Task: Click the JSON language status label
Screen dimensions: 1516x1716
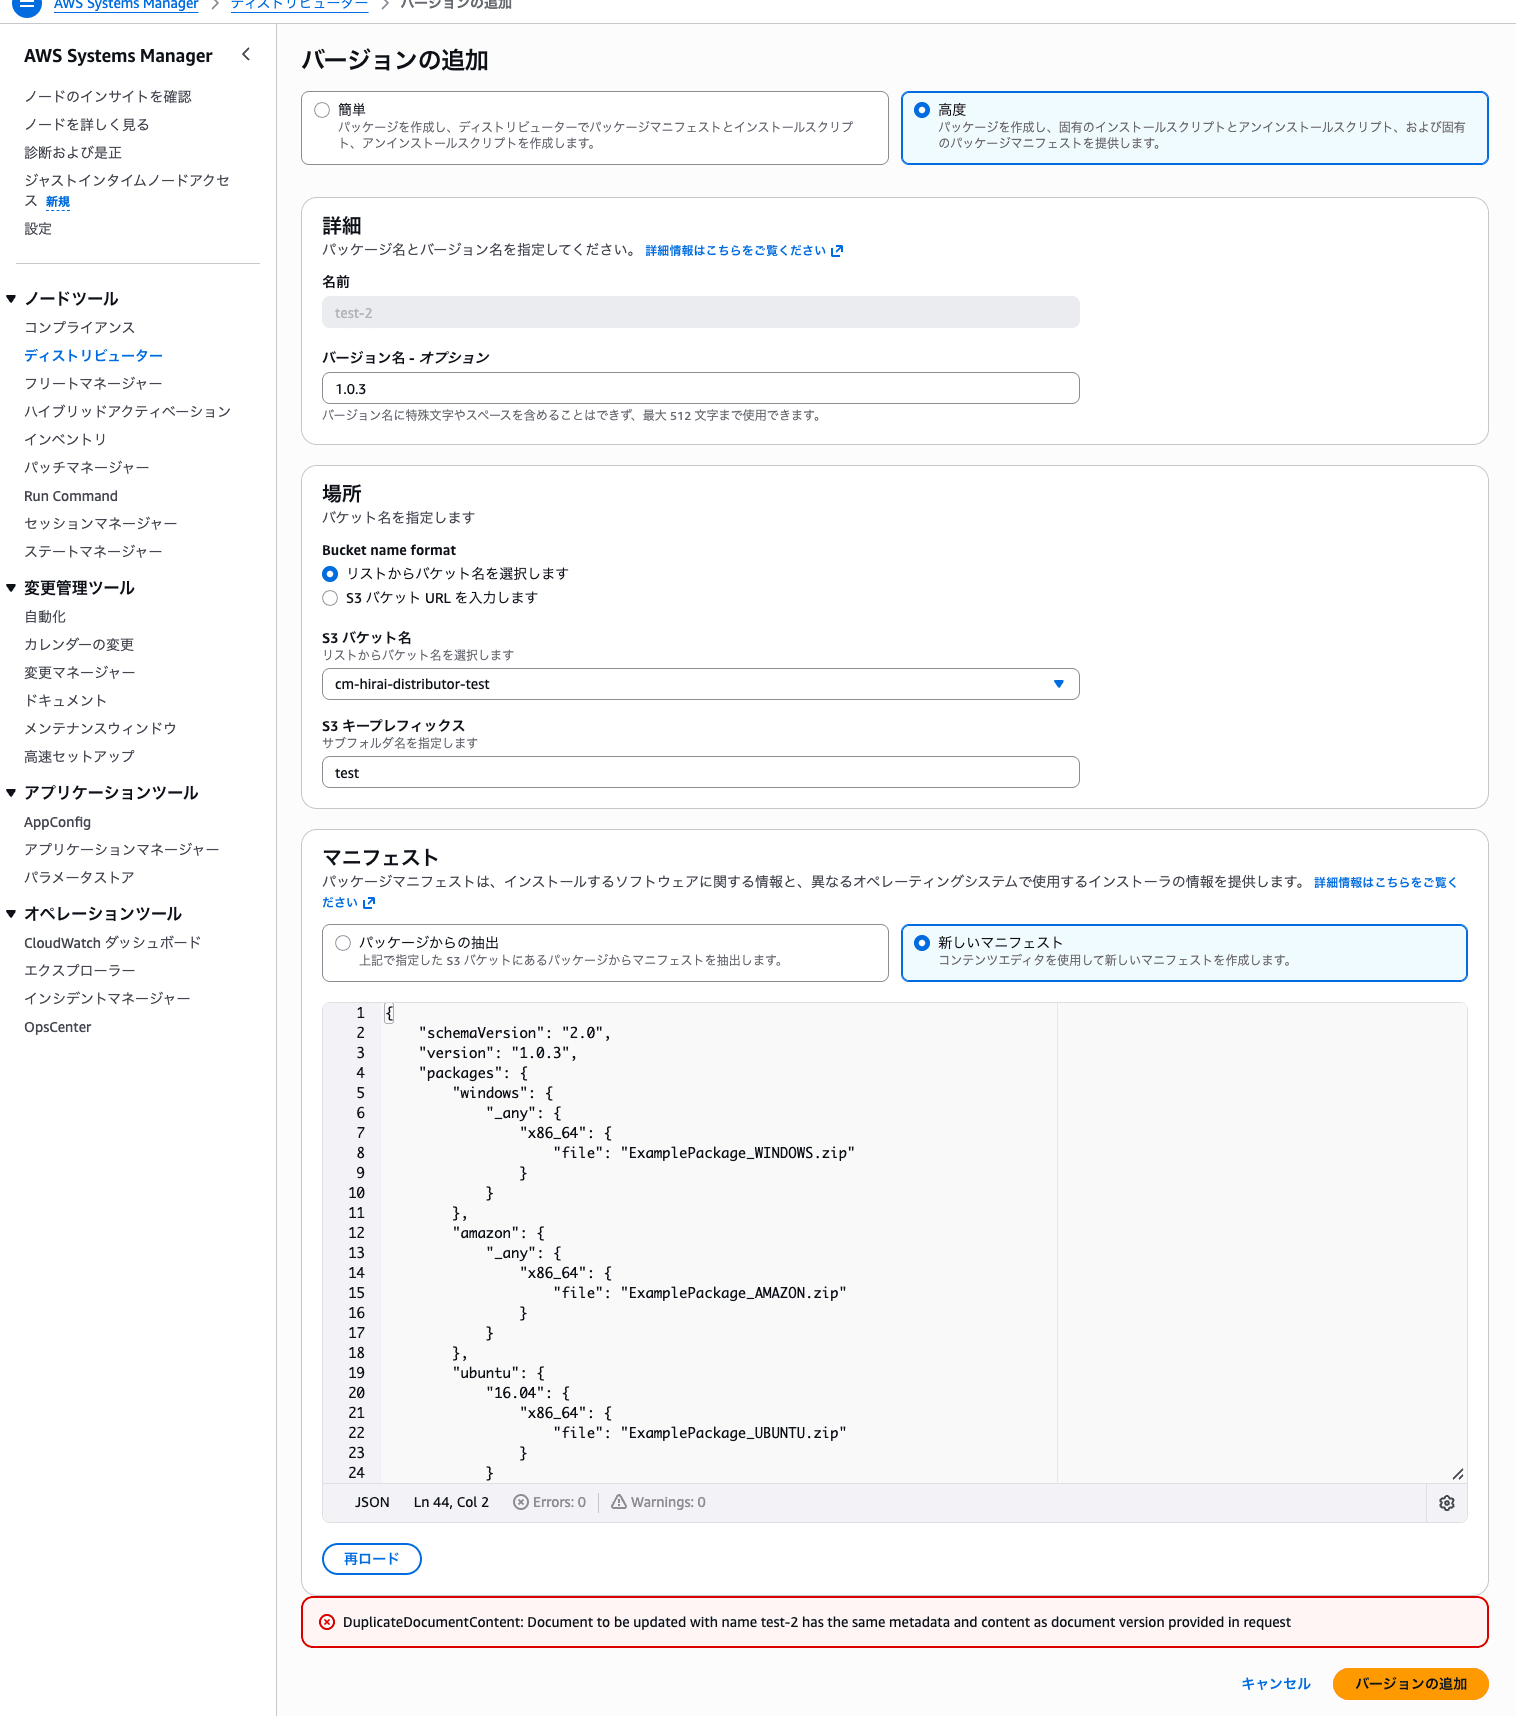Action: 372,1502
